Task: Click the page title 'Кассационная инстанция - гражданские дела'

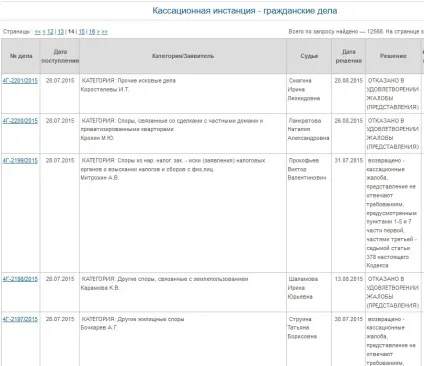Action: click(245, 11)
